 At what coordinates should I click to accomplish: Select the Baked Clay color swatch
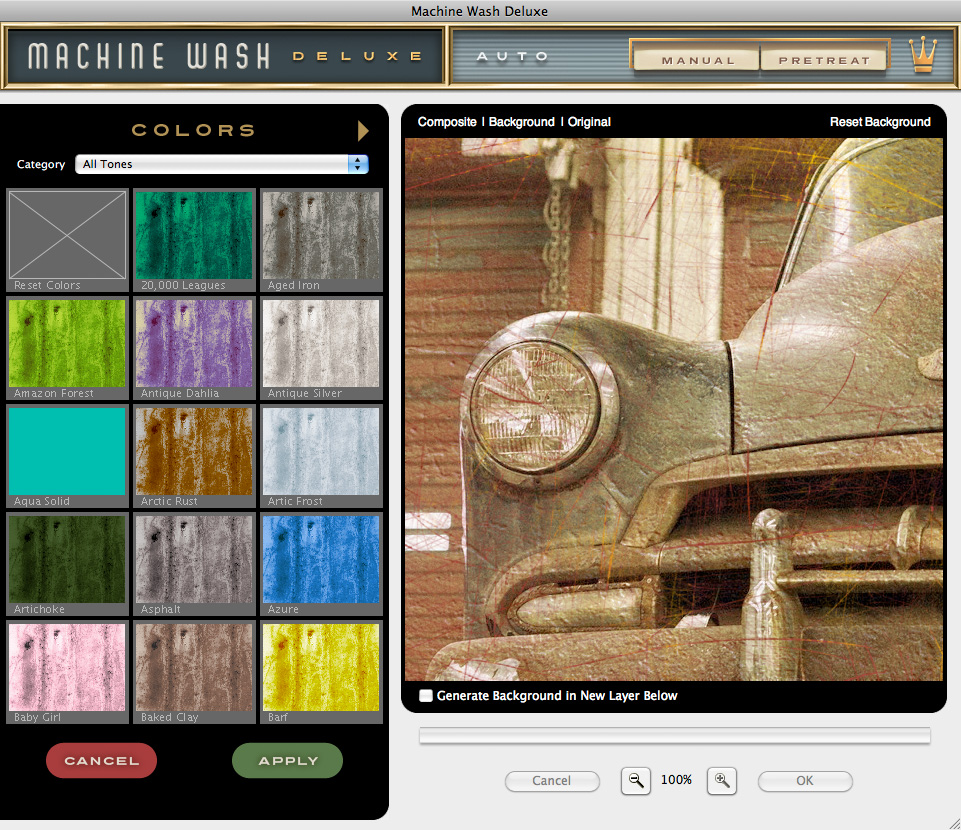(194, 671)
